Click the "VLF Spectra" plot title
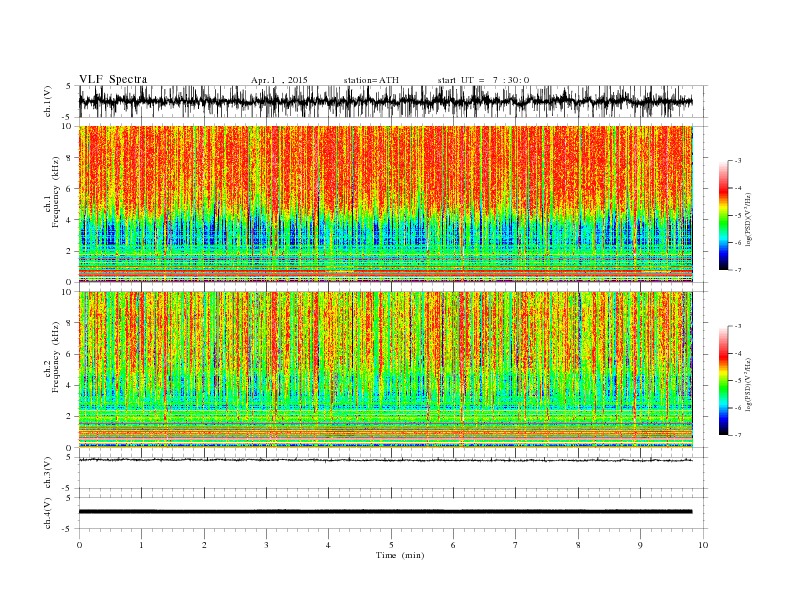The image size is (792, 612). coord(113,79)
